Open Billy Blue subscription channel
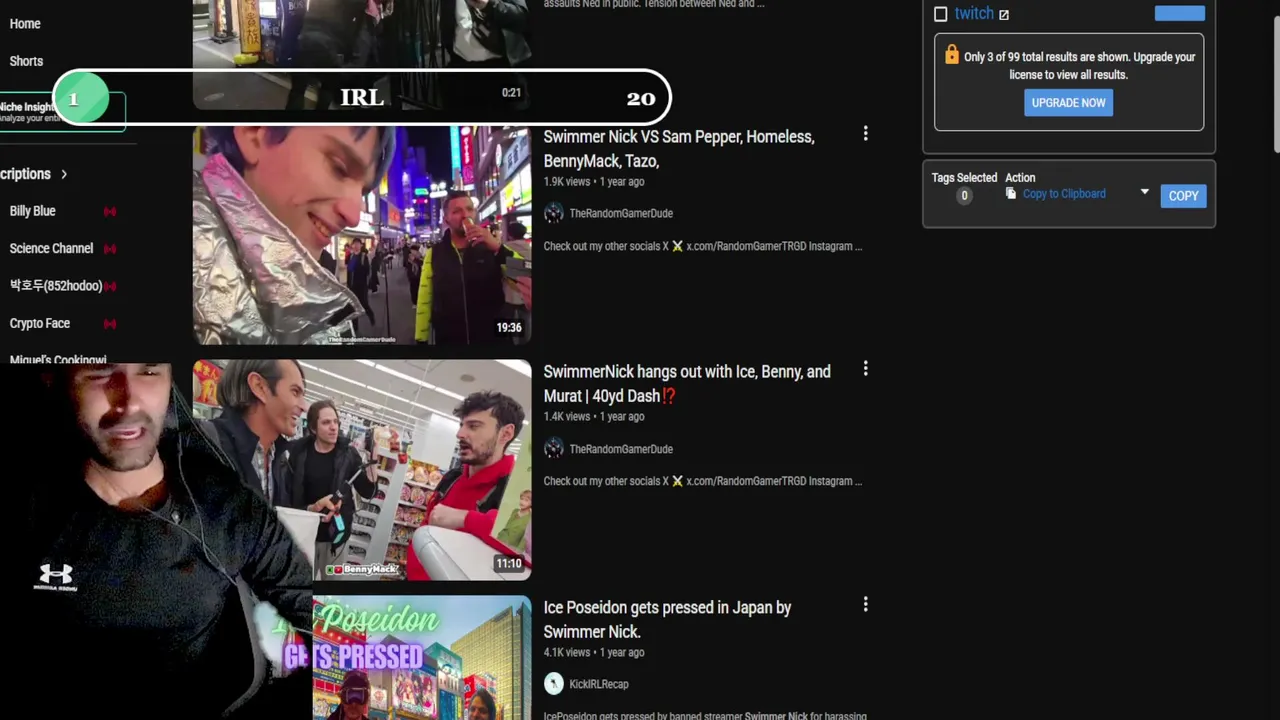 pyautogui.click(x=33, y=211)
